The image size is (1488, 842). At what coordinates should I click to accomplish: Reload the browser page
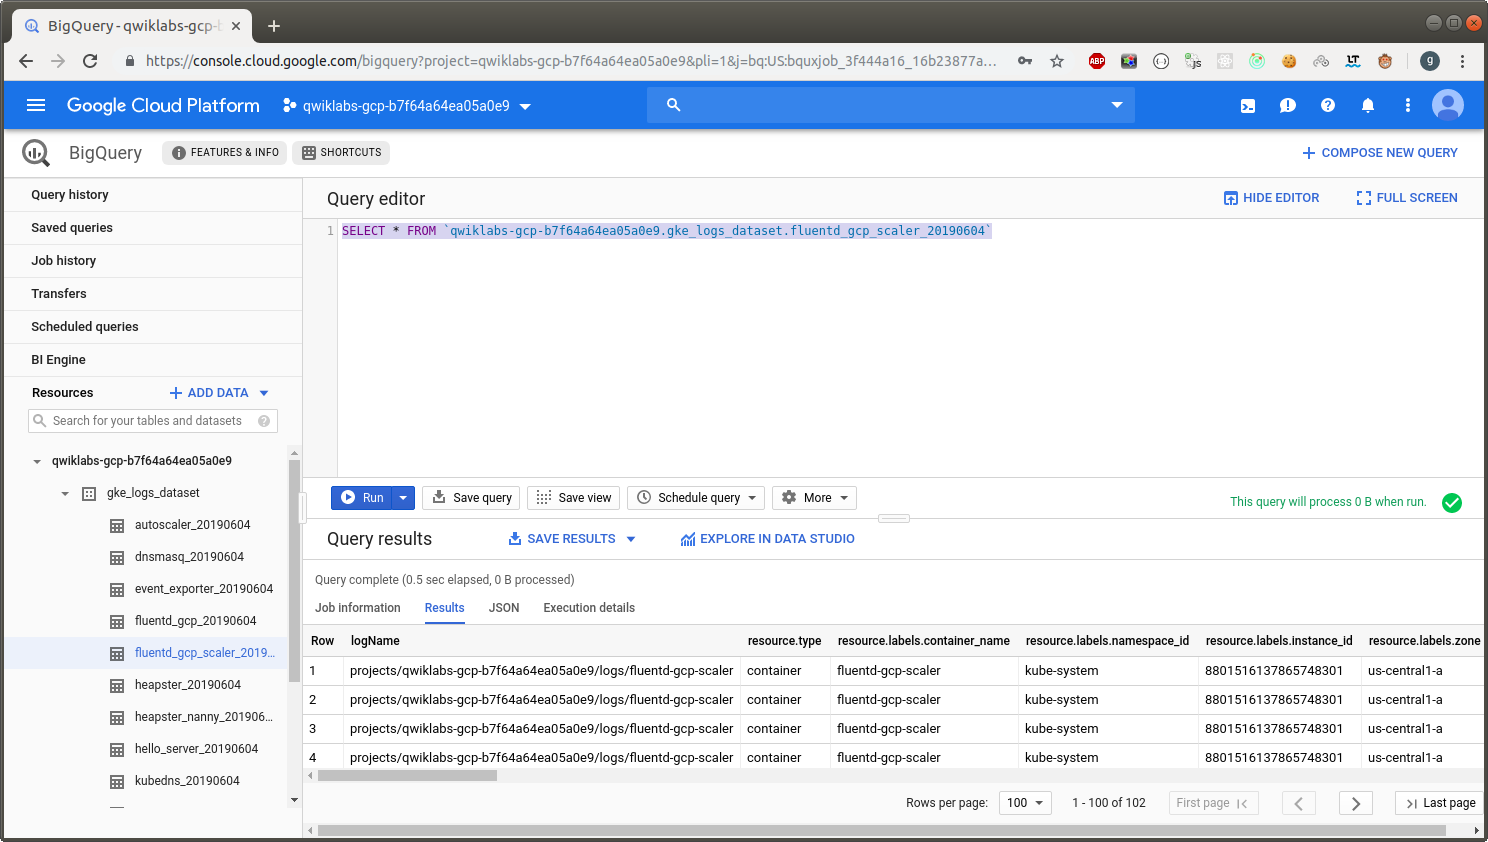click(x=90, y=61)
